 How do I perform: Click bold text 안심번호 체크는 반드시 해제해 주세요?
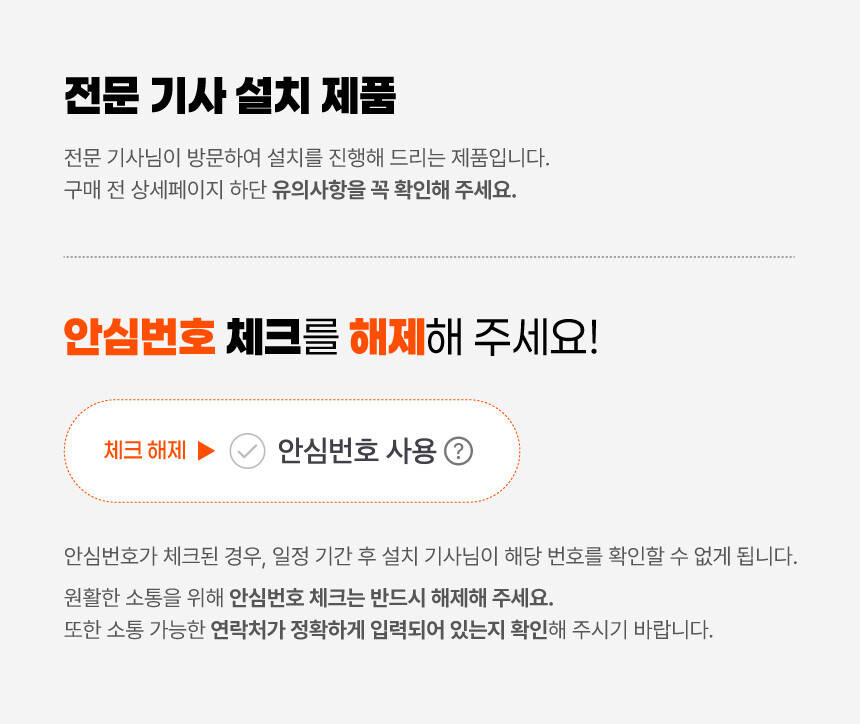[x=391, y=597]
